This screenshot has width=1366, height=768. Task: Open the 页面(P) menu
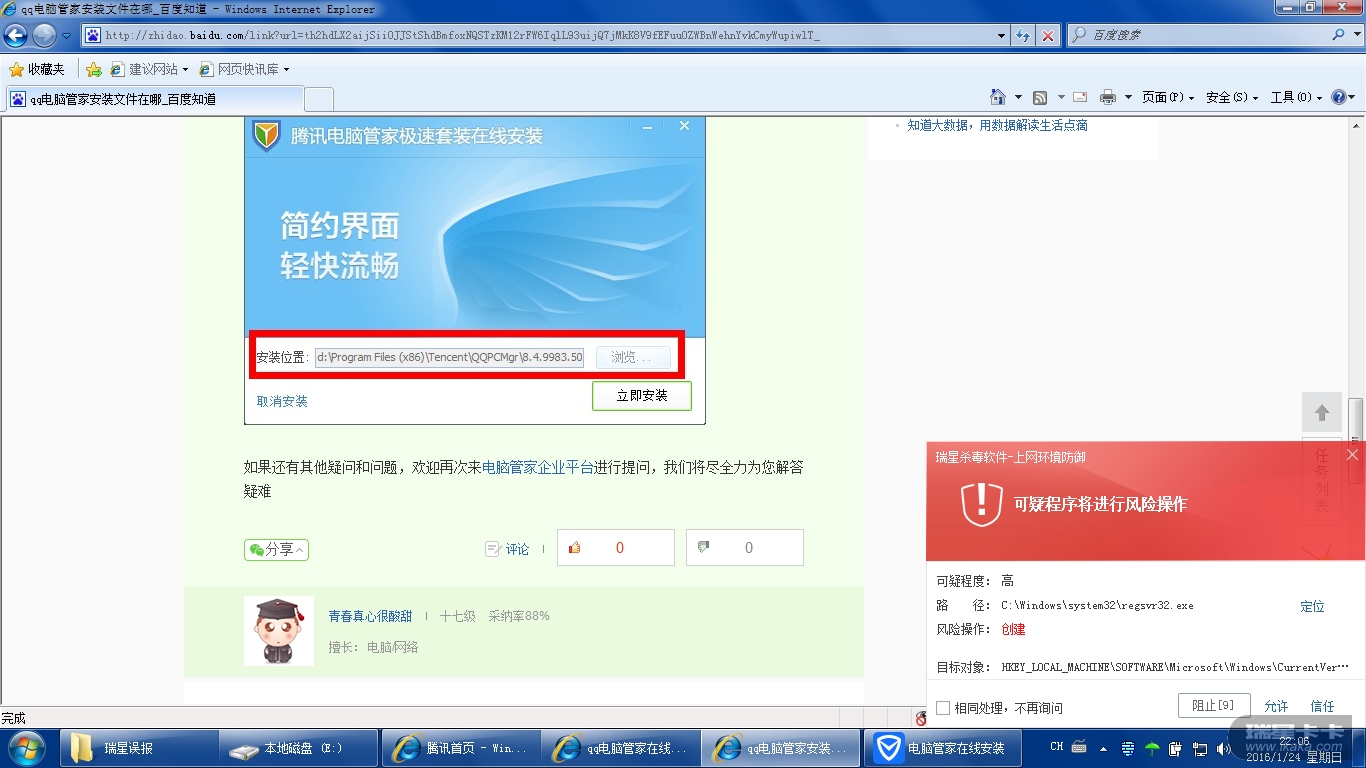[x=1168, y=97]
